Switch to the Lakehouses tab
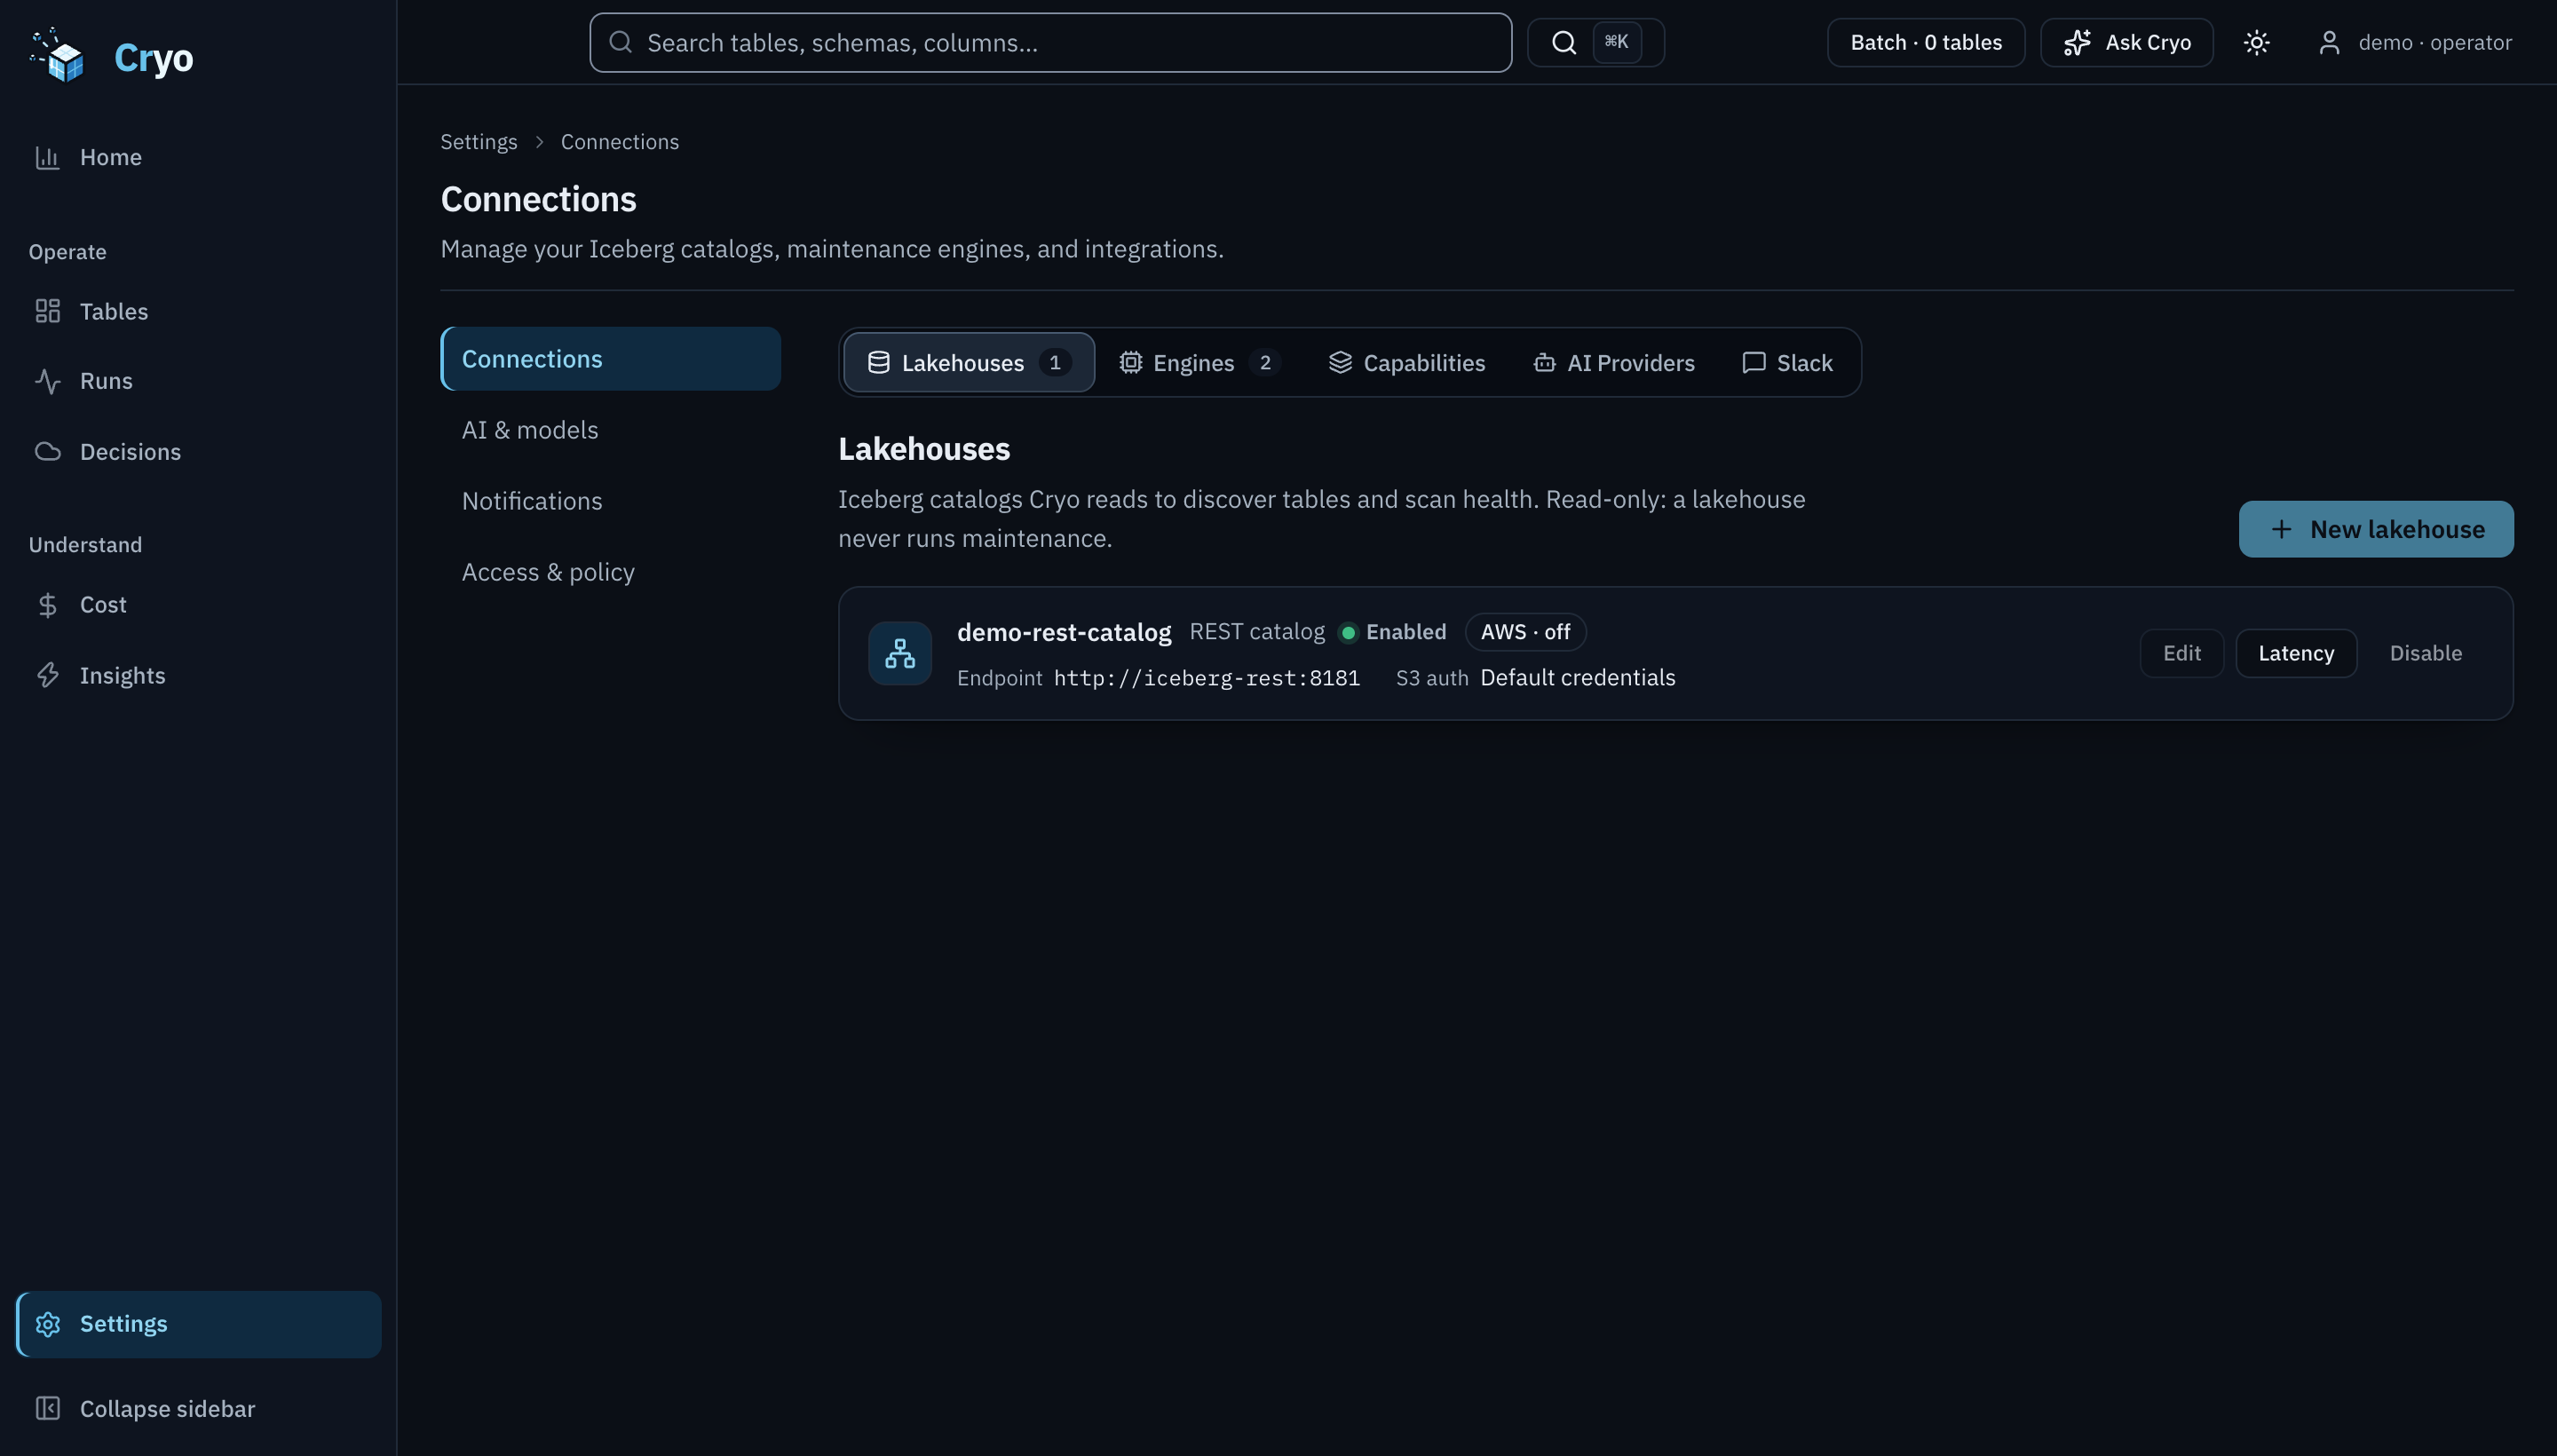The image size is (2557, 1456). (x=968, y=362)
